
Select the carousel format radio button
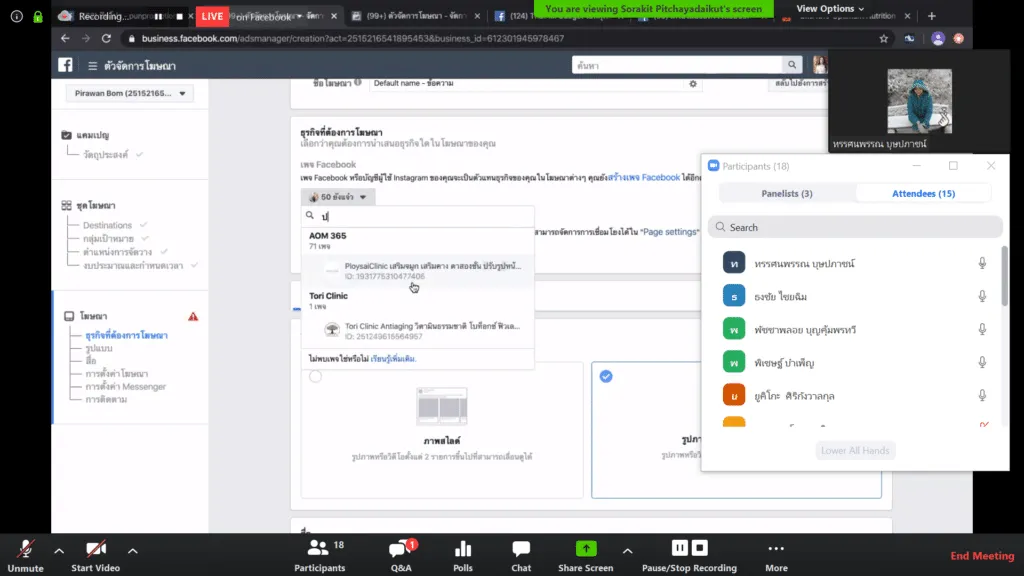tap(315, 376)
